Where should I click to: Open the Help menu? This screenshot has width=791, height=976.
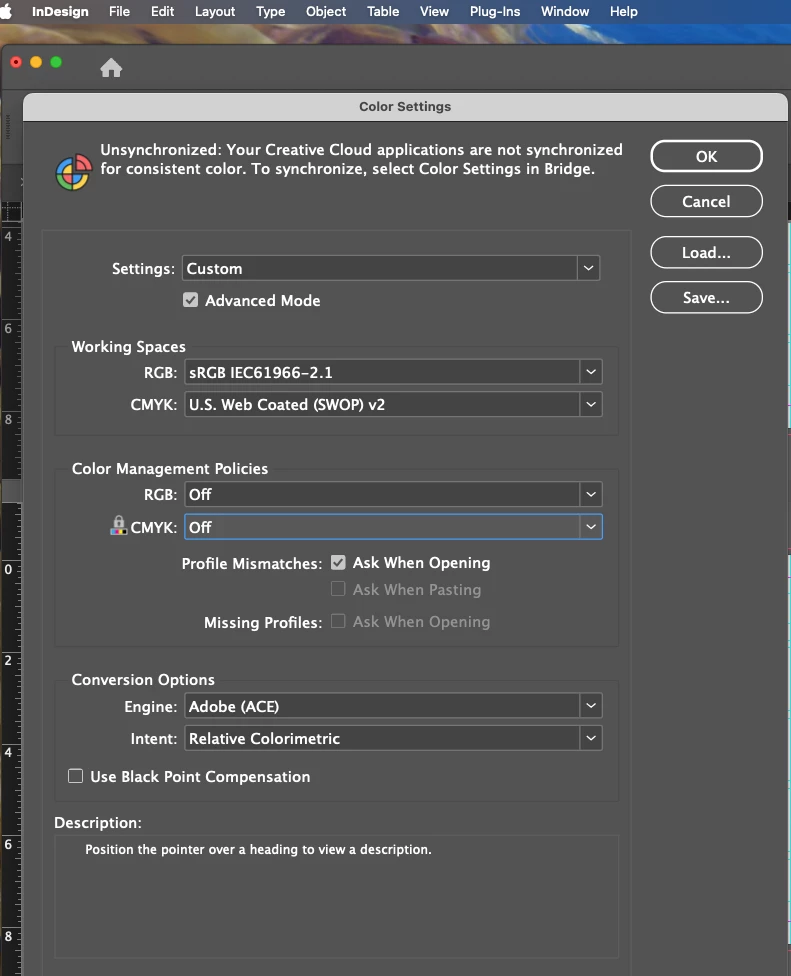tap(624, 11)
